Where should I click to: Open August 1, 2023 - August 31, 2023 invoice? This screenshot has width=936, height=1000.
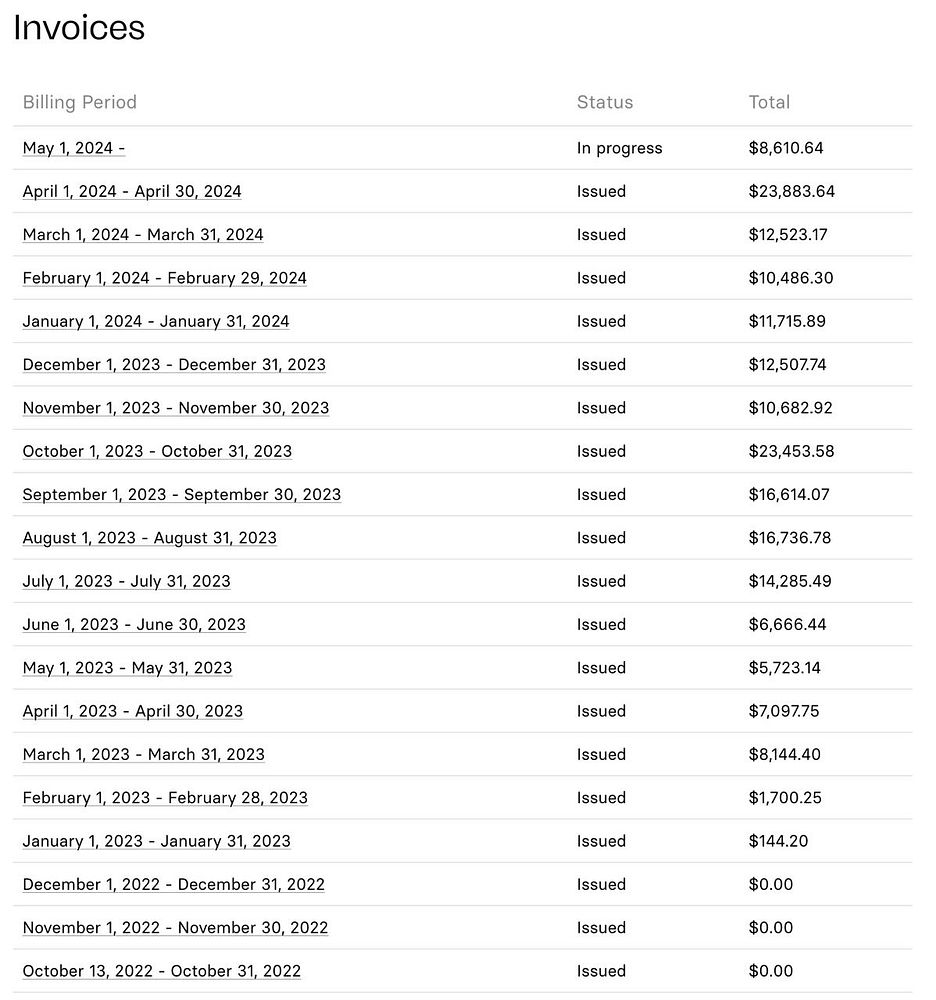(149, 538)
